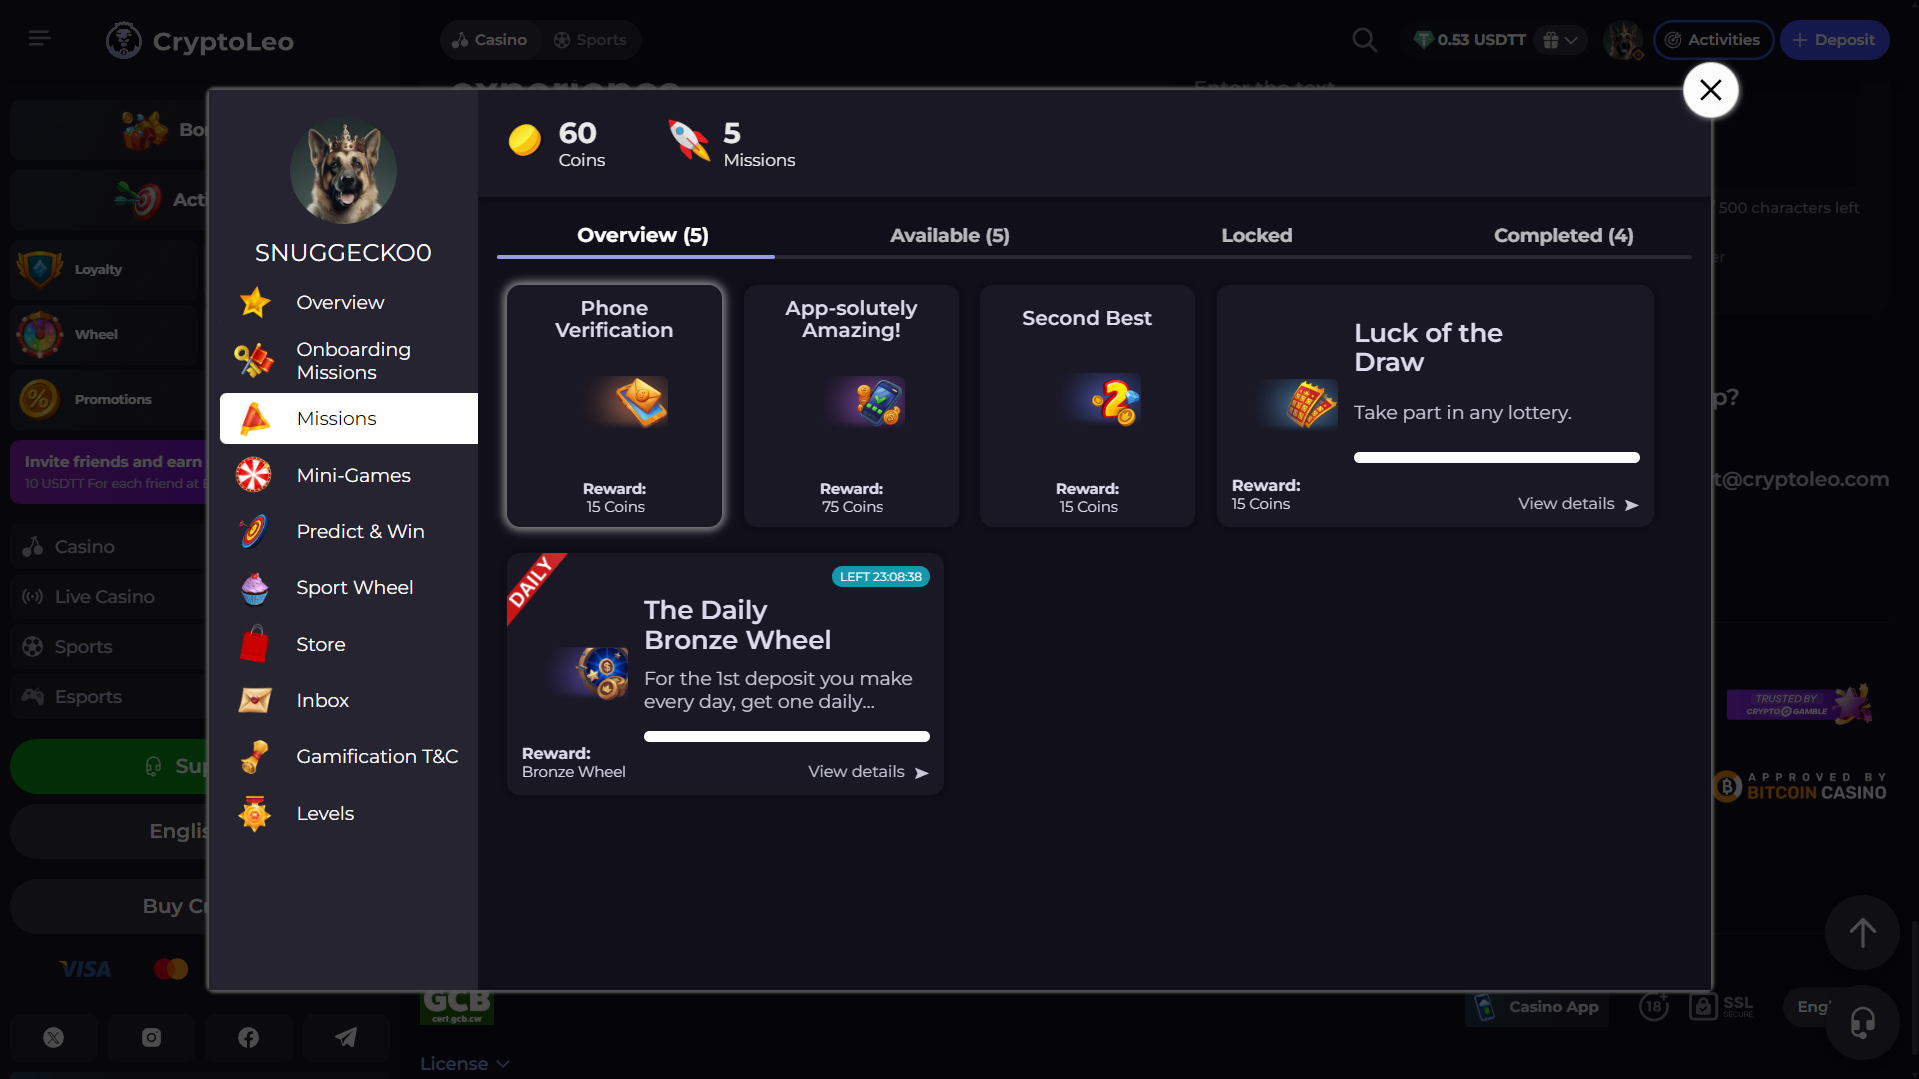Open Esports link in background sidebar

click(x=105, y=696)
